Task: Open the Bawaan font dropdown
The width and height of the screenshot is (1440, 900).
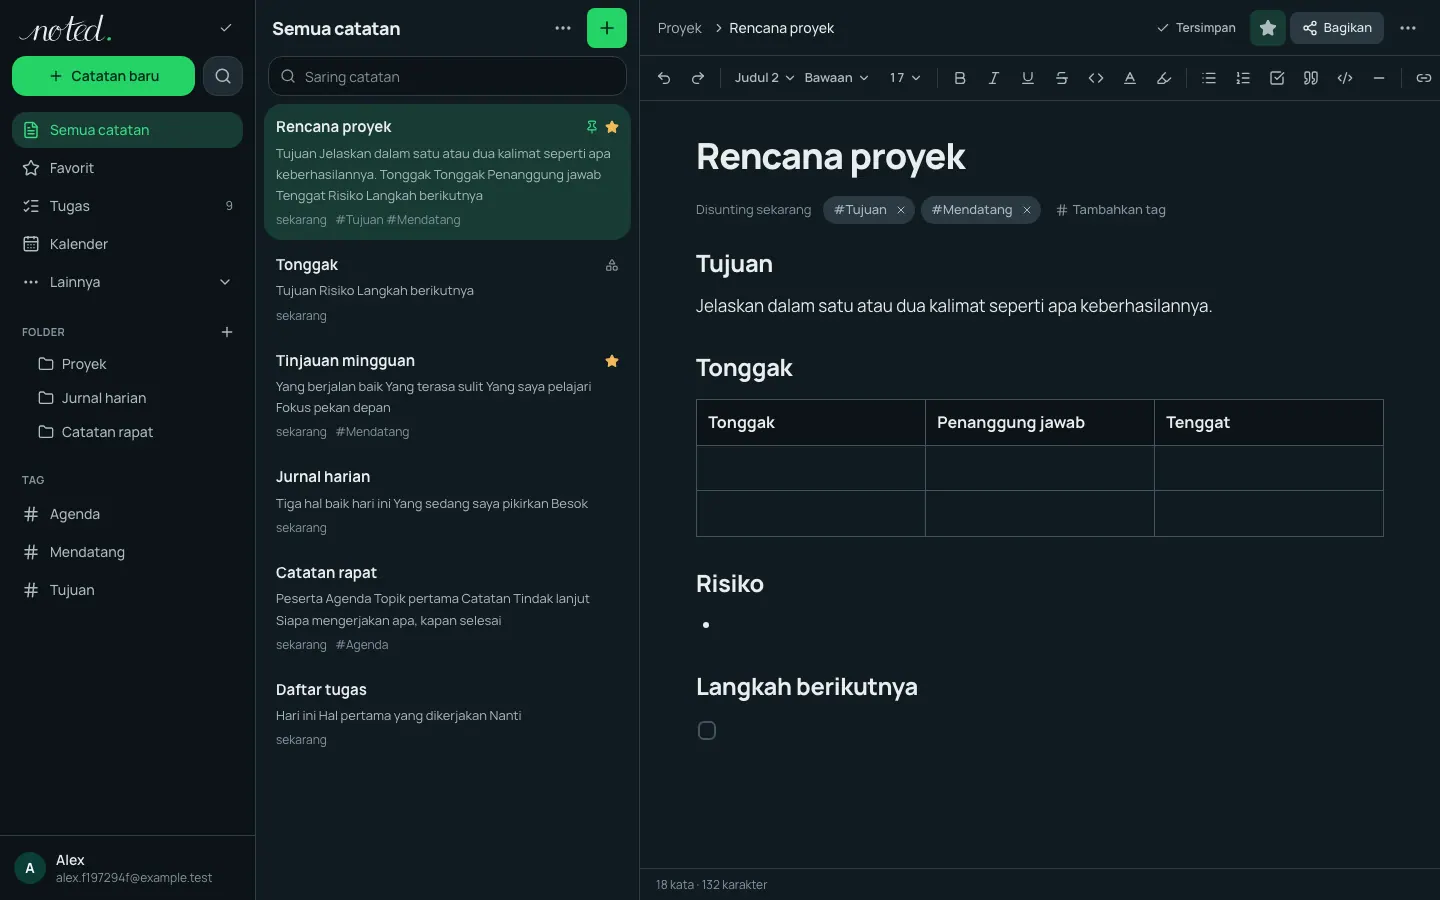Action: 836,78
